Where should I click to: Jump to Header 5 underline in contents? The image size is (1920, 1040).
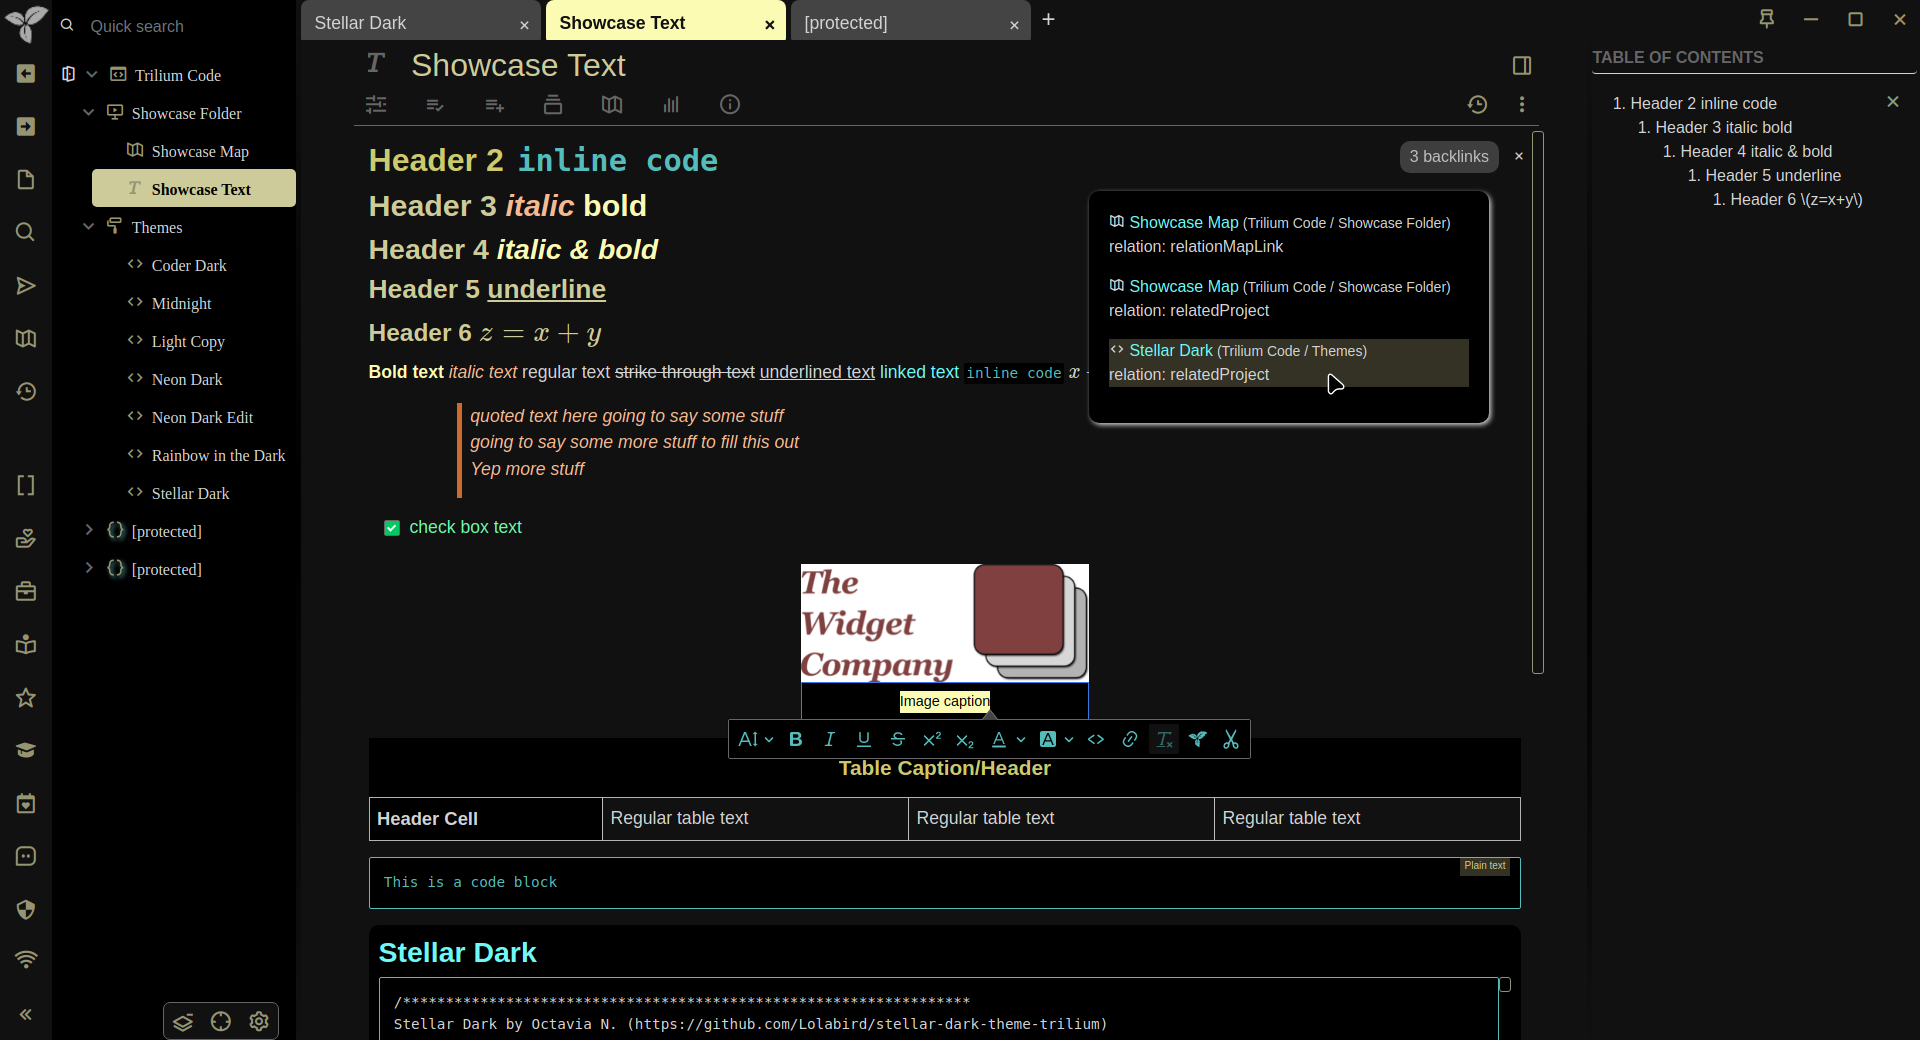coord(1773,175)
